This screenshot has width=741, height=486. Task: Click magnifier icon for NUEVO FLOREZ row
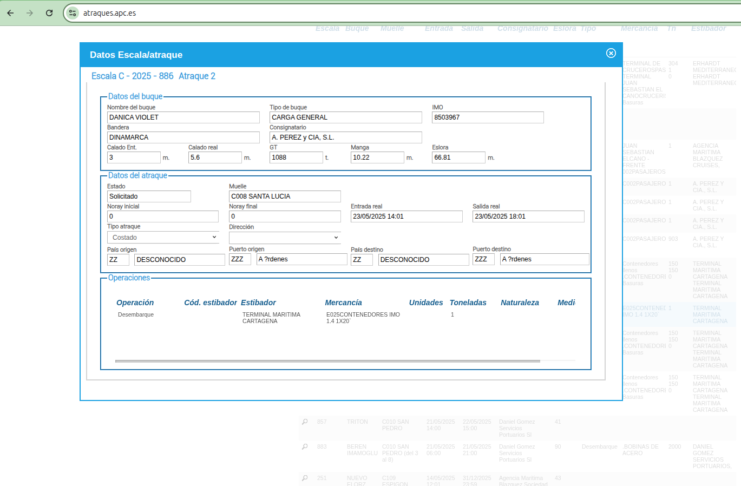coord(305,479)
